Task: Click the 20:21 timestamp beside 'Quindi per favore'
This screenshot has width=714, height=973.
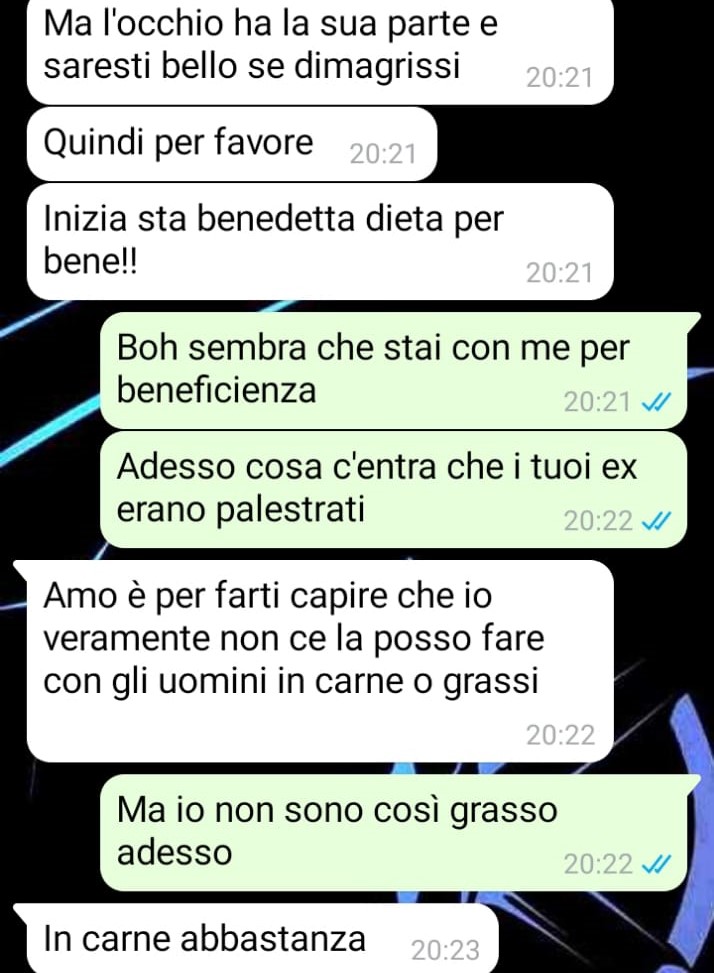Action: click(x=383, y=154)
